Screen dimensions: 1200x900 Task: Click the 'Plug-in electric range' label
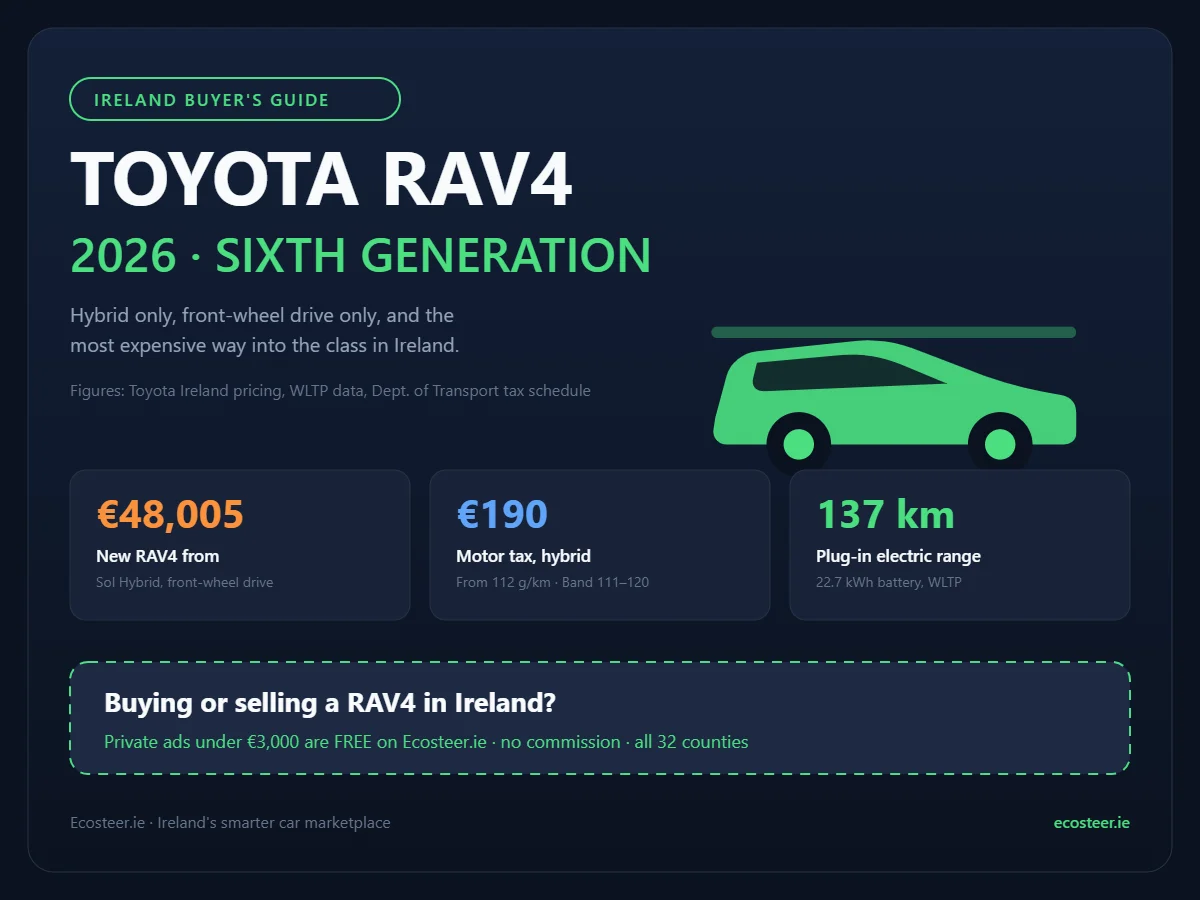(898, 556)
